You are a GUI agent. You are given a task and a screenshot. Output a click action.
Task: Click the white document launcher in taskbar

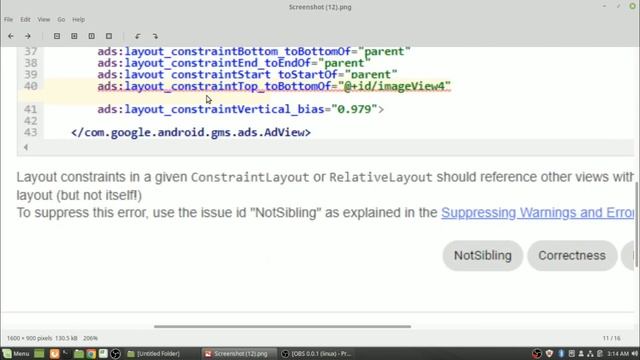pyautogui.click(x=103, y=353)
